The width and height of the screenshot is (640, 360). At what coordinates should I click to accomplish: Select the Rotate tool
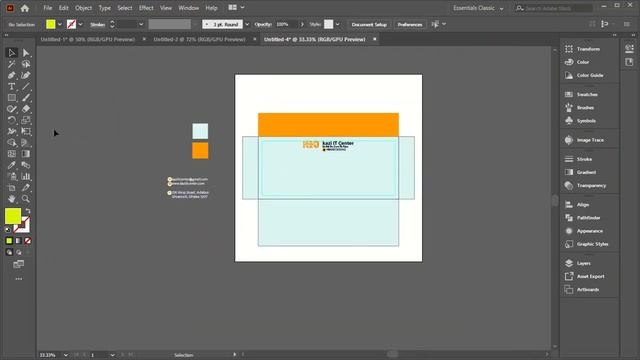[11, 120]
